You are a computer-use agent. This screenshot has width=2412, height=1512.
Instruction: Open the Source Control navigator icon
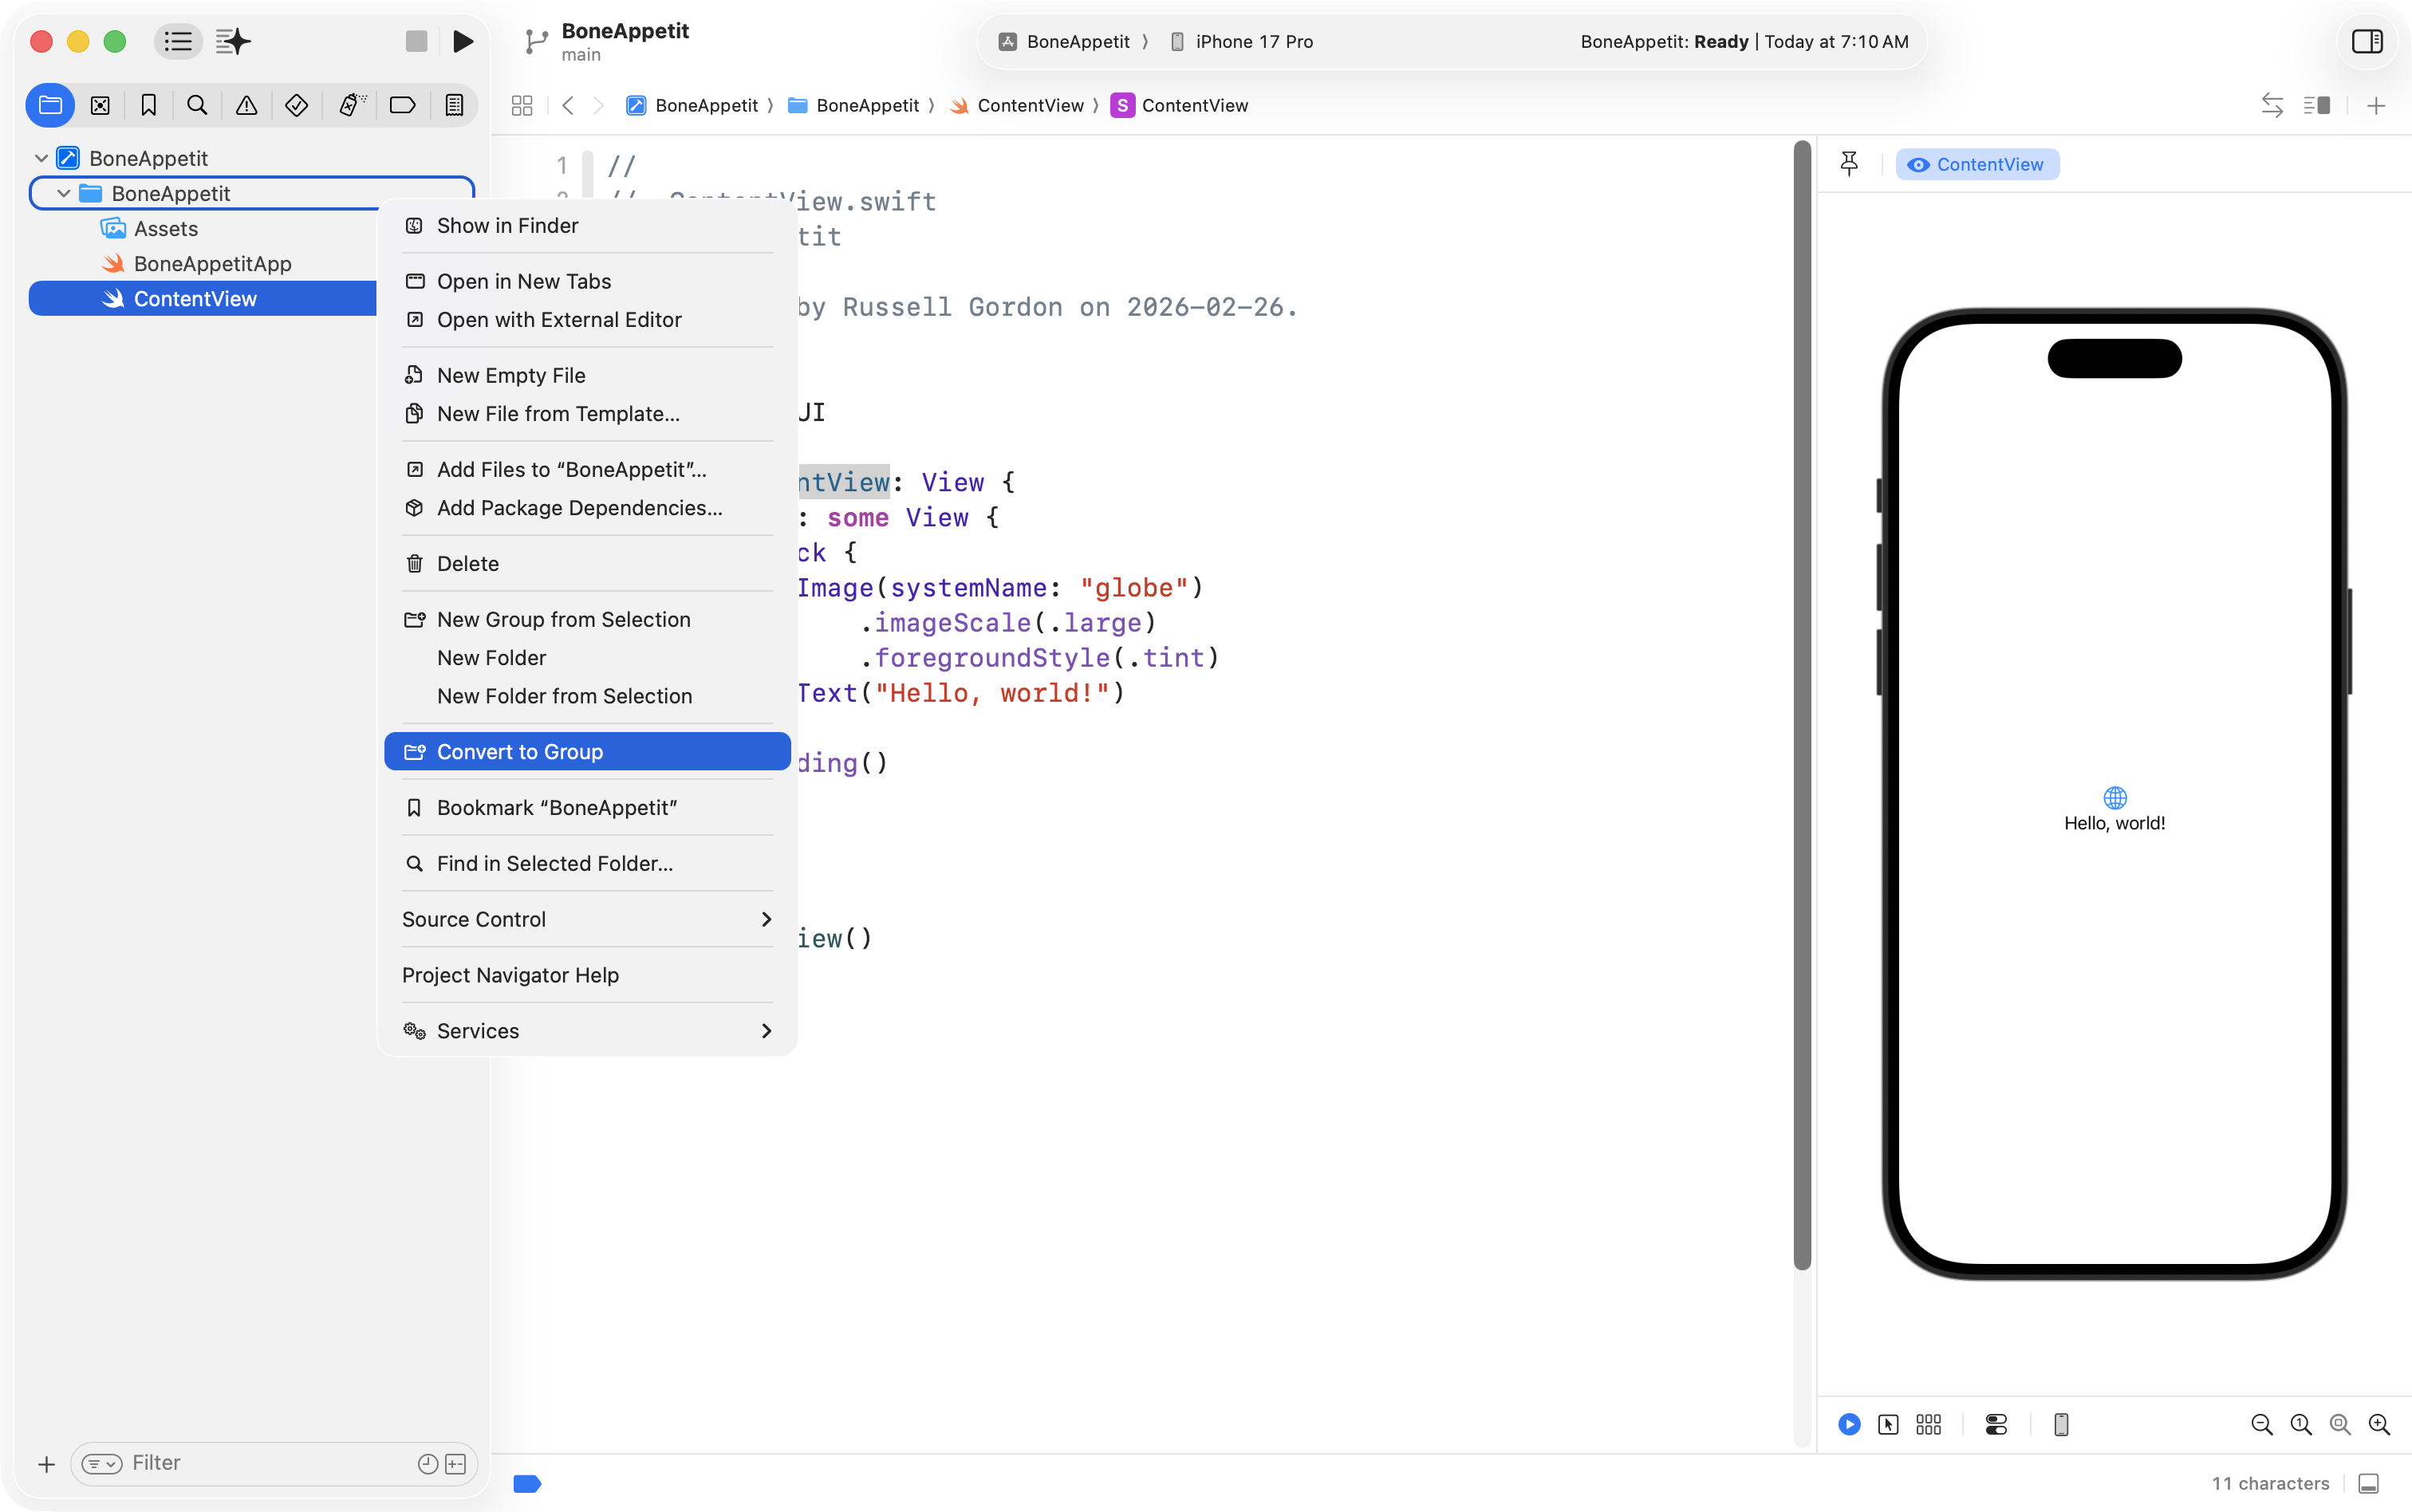click(x=100, y=105)
